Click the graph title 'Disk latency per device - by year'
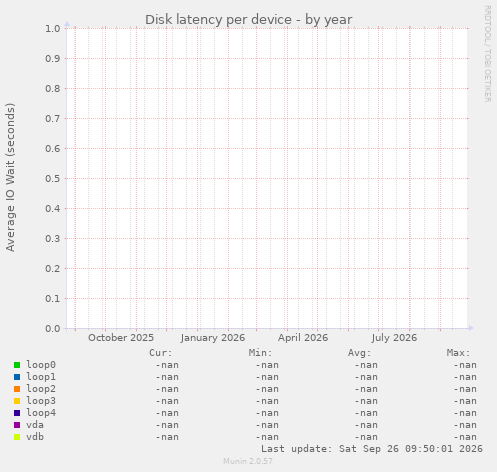497x472 pixels. 248,20
